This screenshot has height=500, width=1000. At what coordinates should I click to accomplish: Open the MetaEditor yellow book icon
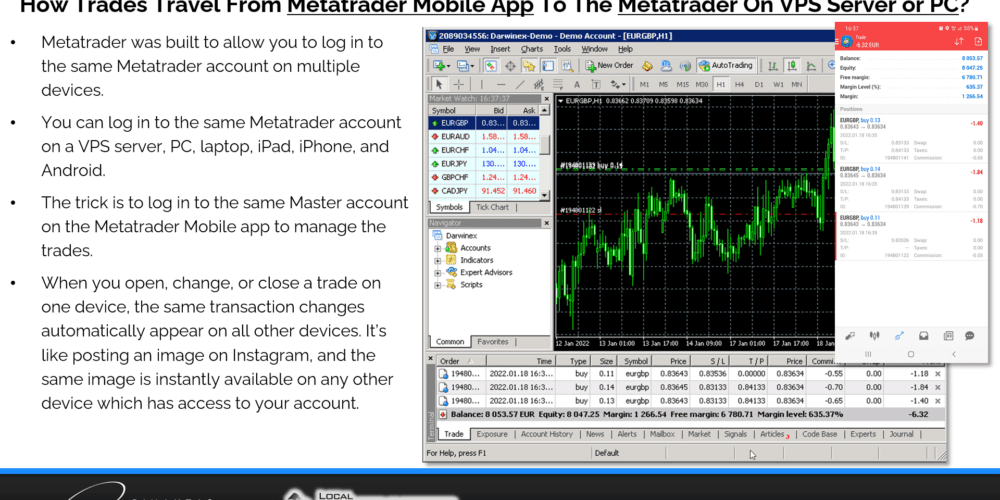pos(647,66)
